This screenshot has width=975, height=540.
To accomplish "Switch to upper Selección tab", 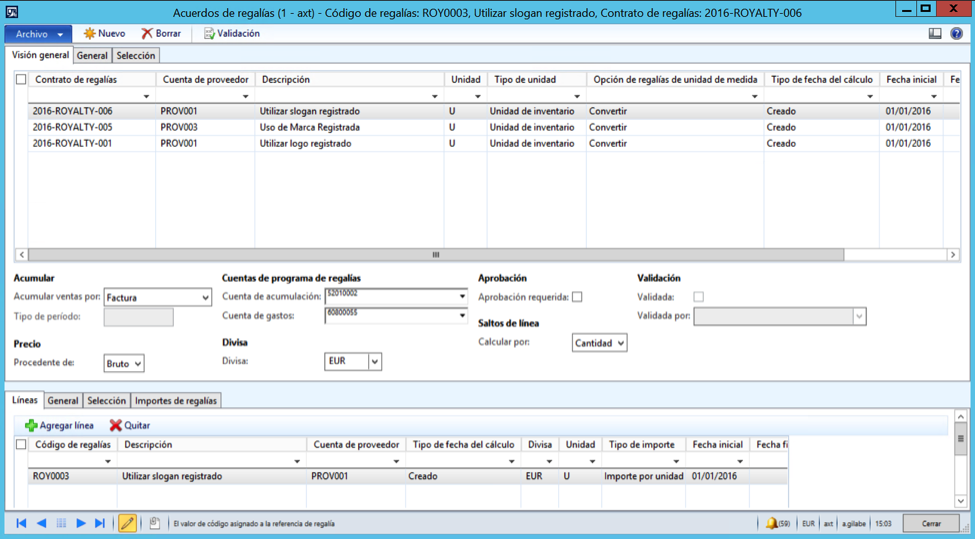I will click(136, 55).
